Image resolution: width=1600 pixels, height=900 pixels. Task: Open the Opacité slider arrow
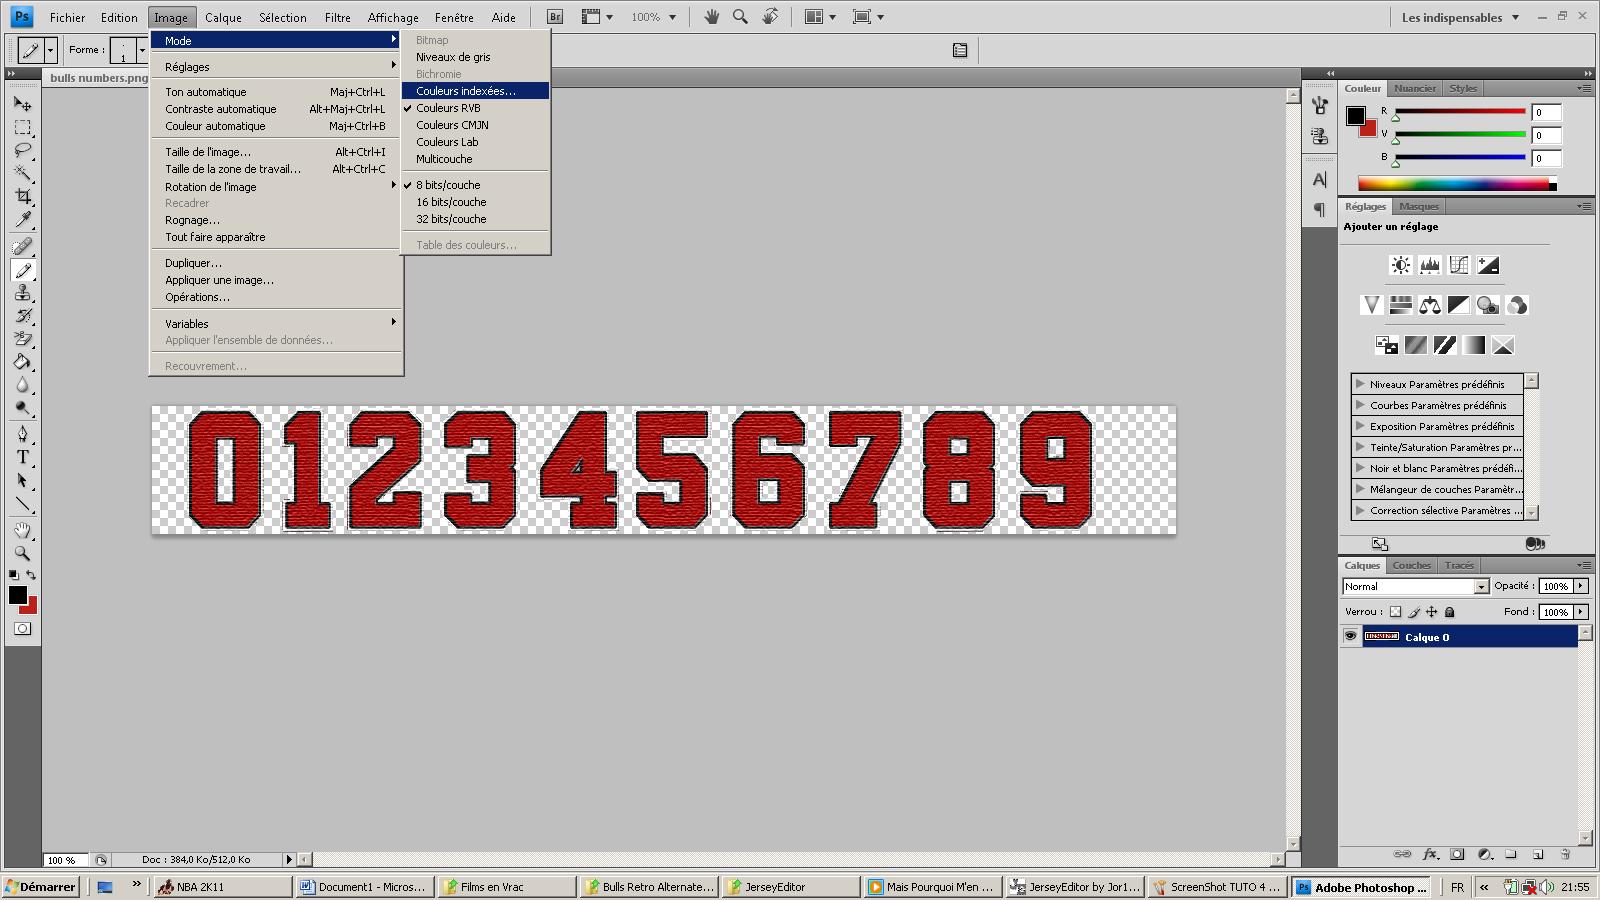[1581, 586]
